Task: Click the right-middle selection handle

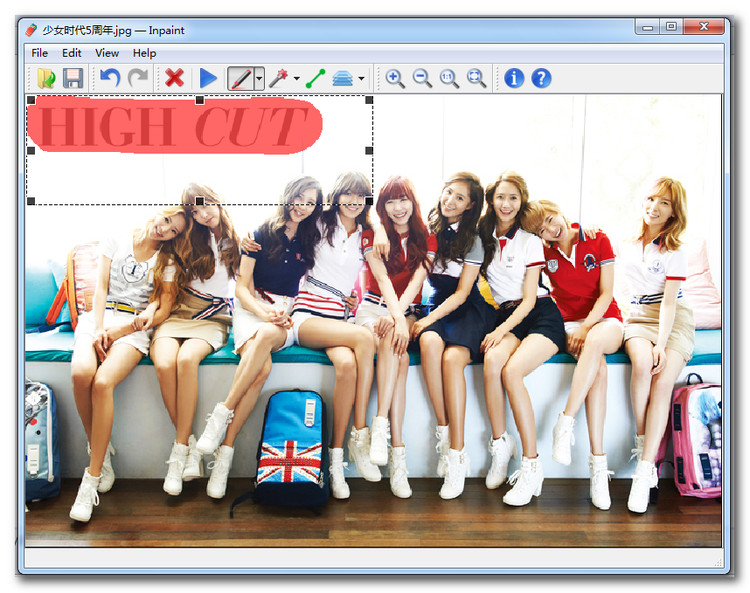Action: click(x=369, y=151)
